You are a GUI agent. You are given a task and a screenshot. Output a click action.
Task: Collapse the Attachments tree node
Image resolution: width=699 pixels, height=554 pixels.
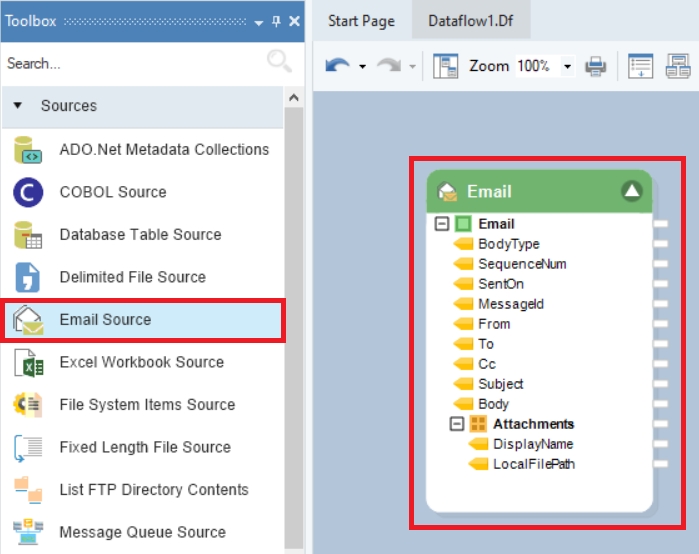coord(456,423)
